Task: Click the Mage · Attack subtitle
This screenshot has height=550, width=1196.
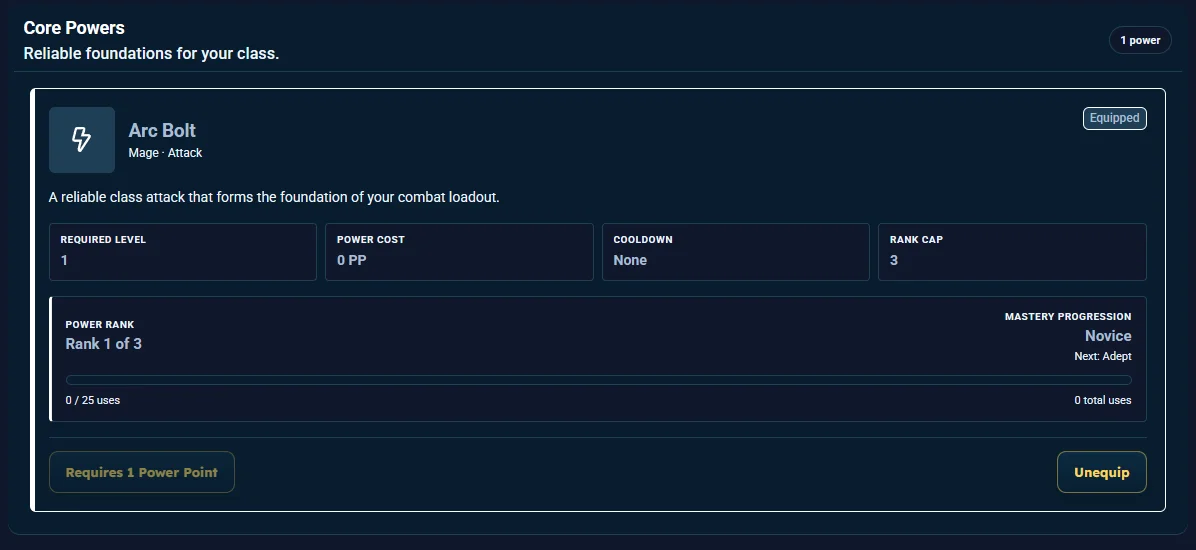Action: point(165,153)
